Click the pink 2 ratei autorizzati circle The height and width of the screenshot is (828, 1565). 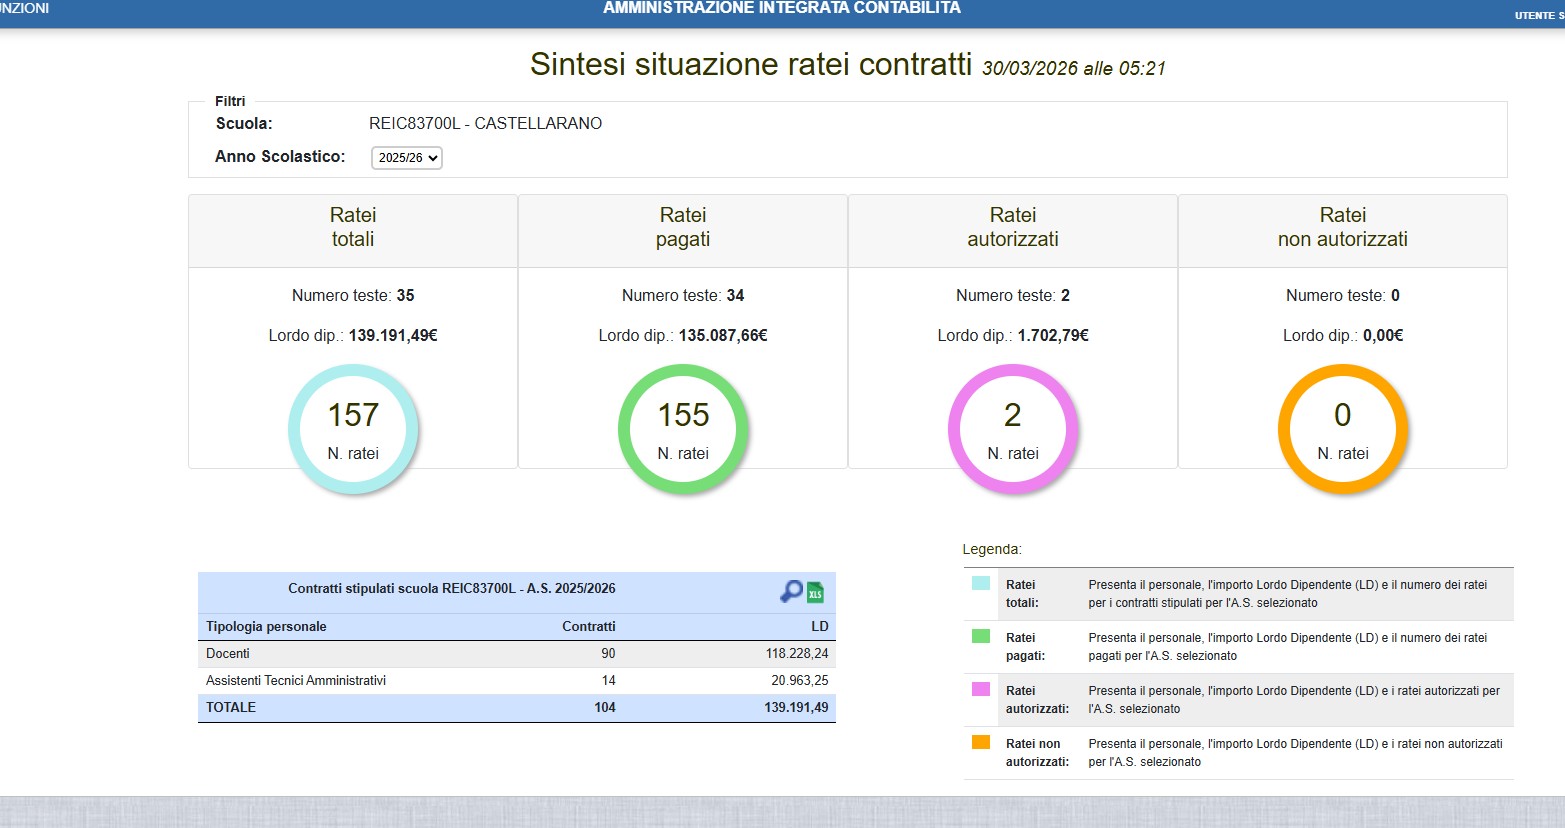click(1013, 429)
